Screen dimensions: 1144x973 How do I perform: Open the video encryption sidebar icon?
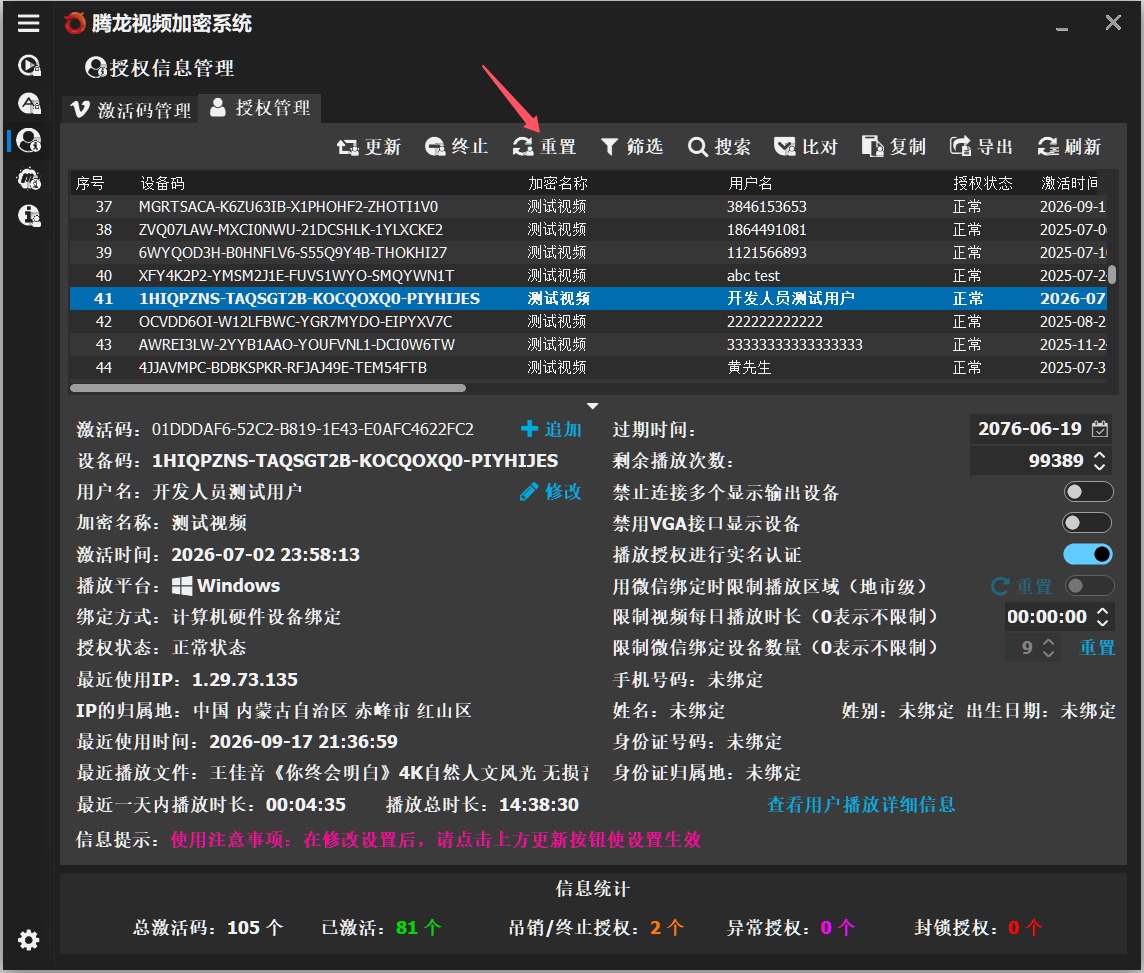pos(28,66)
